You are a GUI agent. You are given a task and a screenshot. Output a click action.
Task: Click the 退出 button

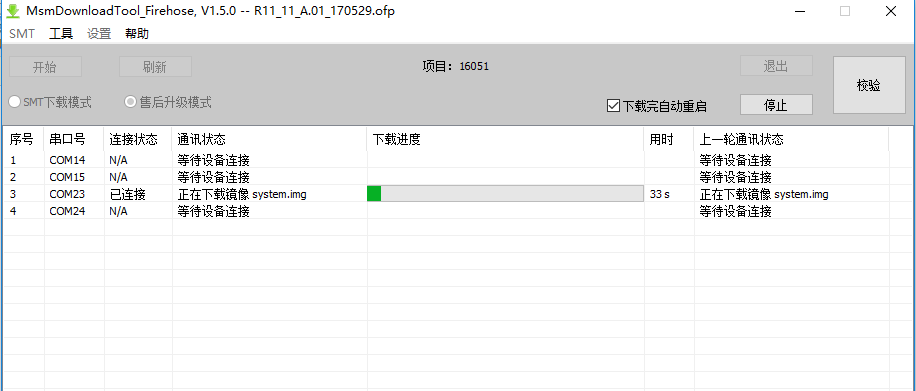(x=776, y=66)
